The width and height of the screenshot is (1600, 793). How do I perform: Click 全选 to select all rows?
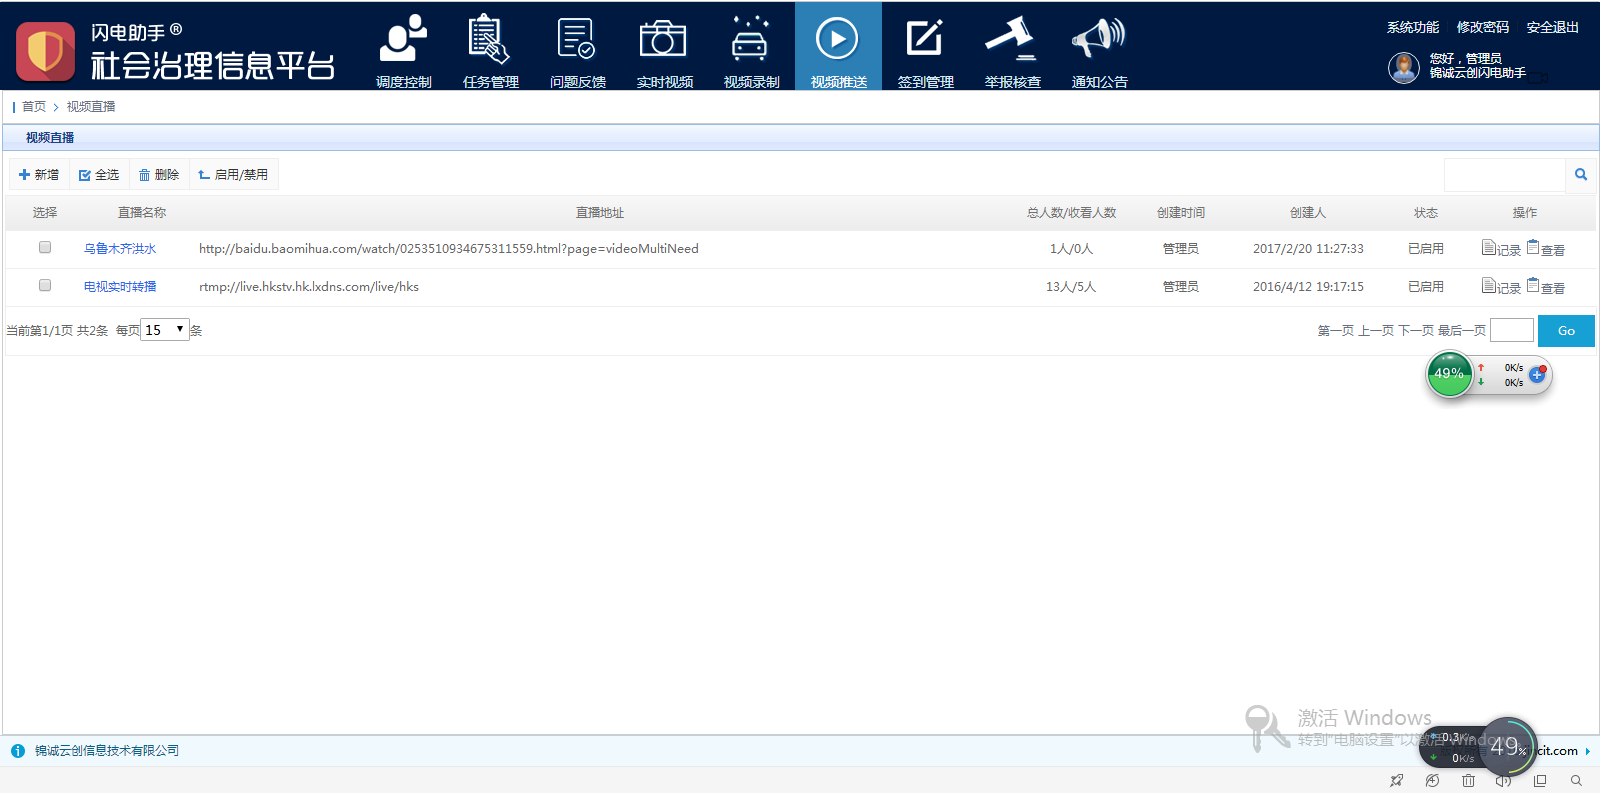coord(99,175)
